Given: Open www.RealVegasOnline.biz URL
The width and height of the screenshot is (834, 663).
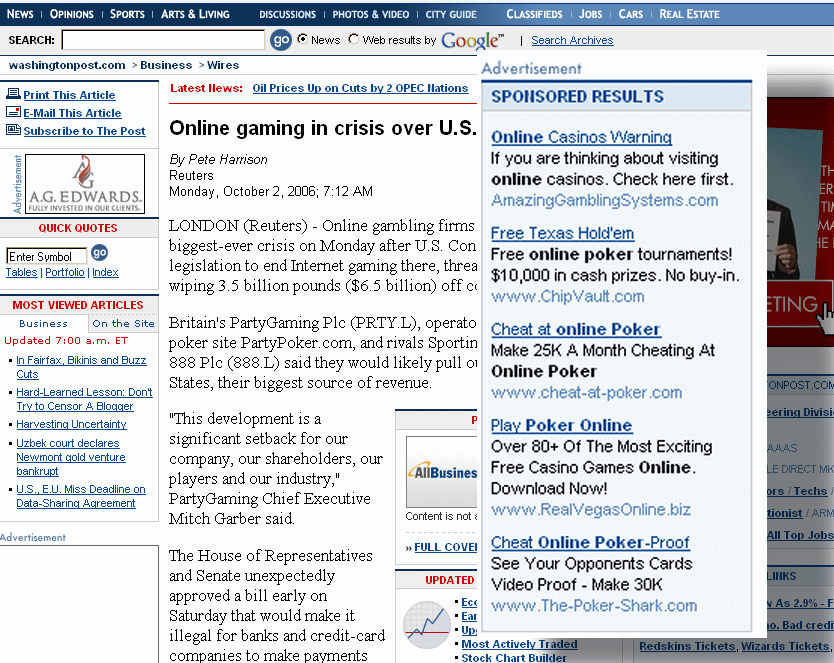Looking at the screenshot, I should [x=590, y=509].
